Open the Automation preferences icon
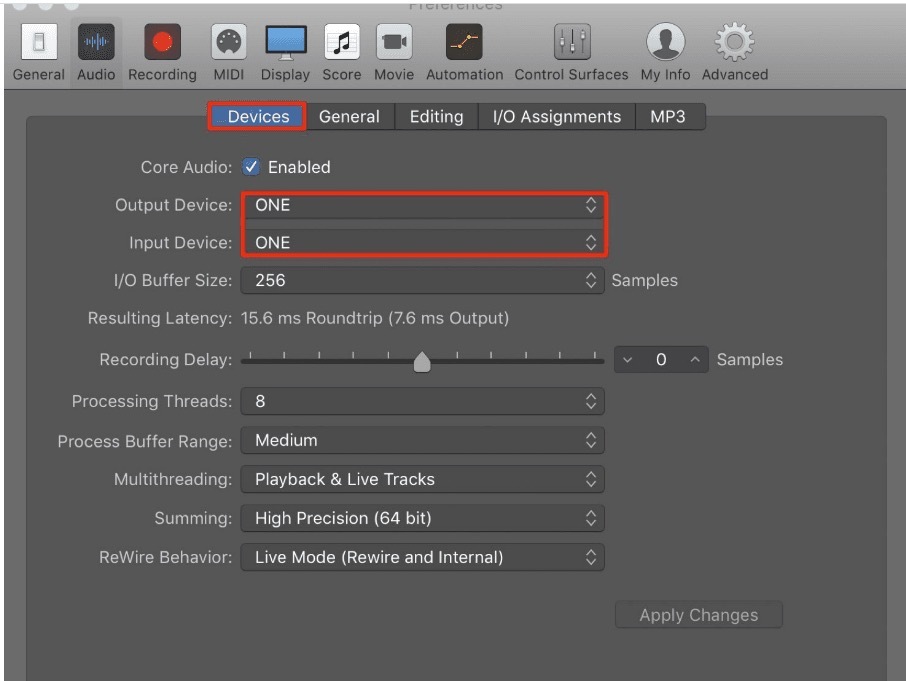Screen dimensions: 906x681 [x=464, y=42]
